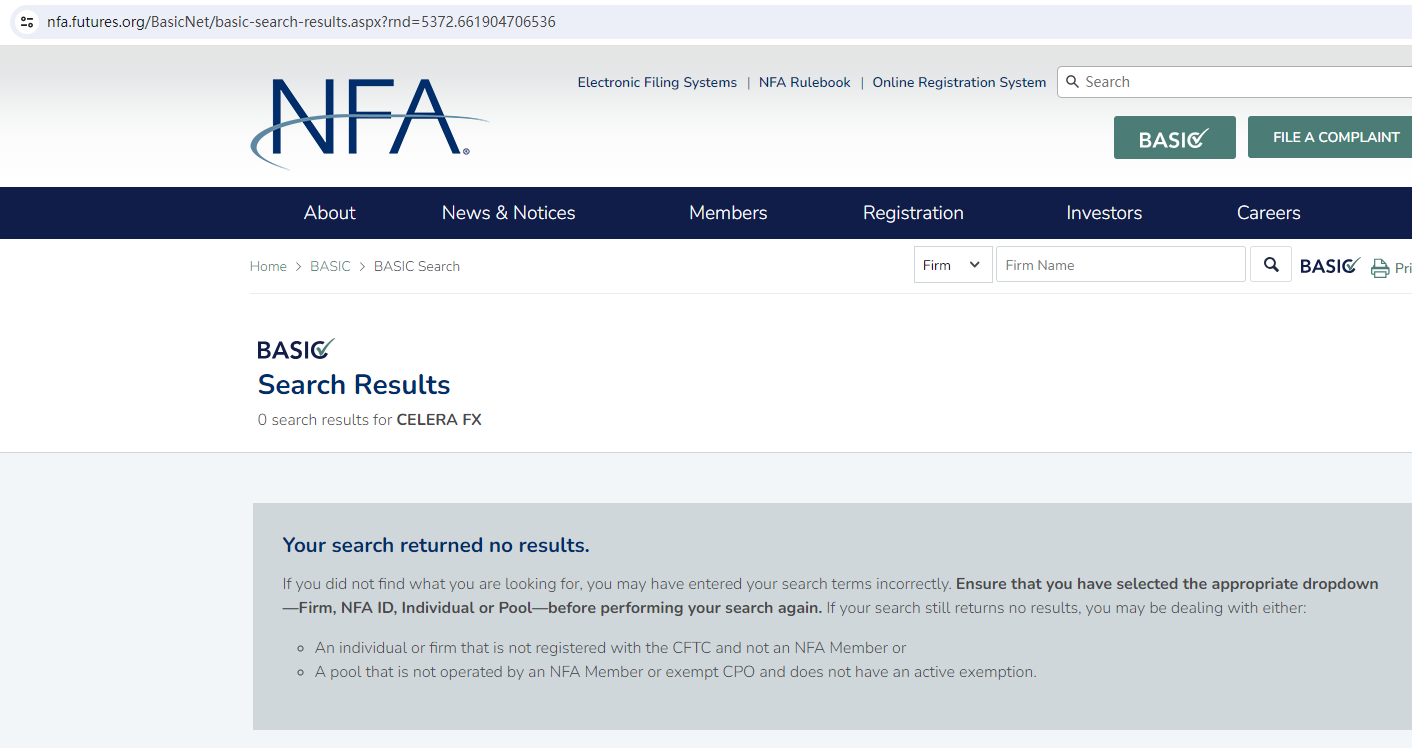The height and width of the screenshot is (748, 1412).
Task: Go to the Home breadcrumb link
Action: tap(268, 266)
